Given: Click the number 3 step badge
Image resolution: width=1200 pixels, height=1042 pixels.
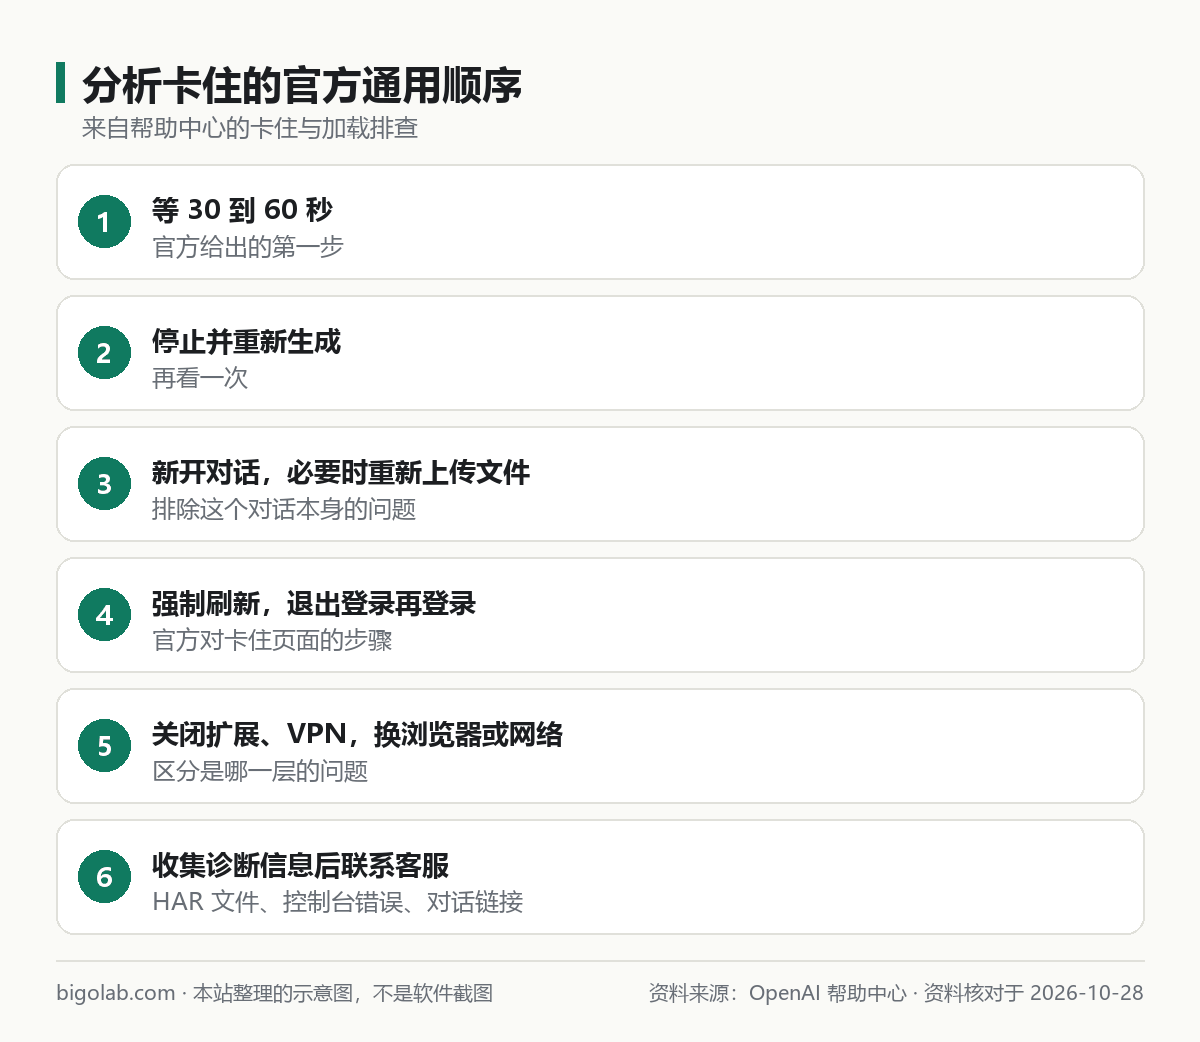Looking at the screenshot, I should pos(104,484).
